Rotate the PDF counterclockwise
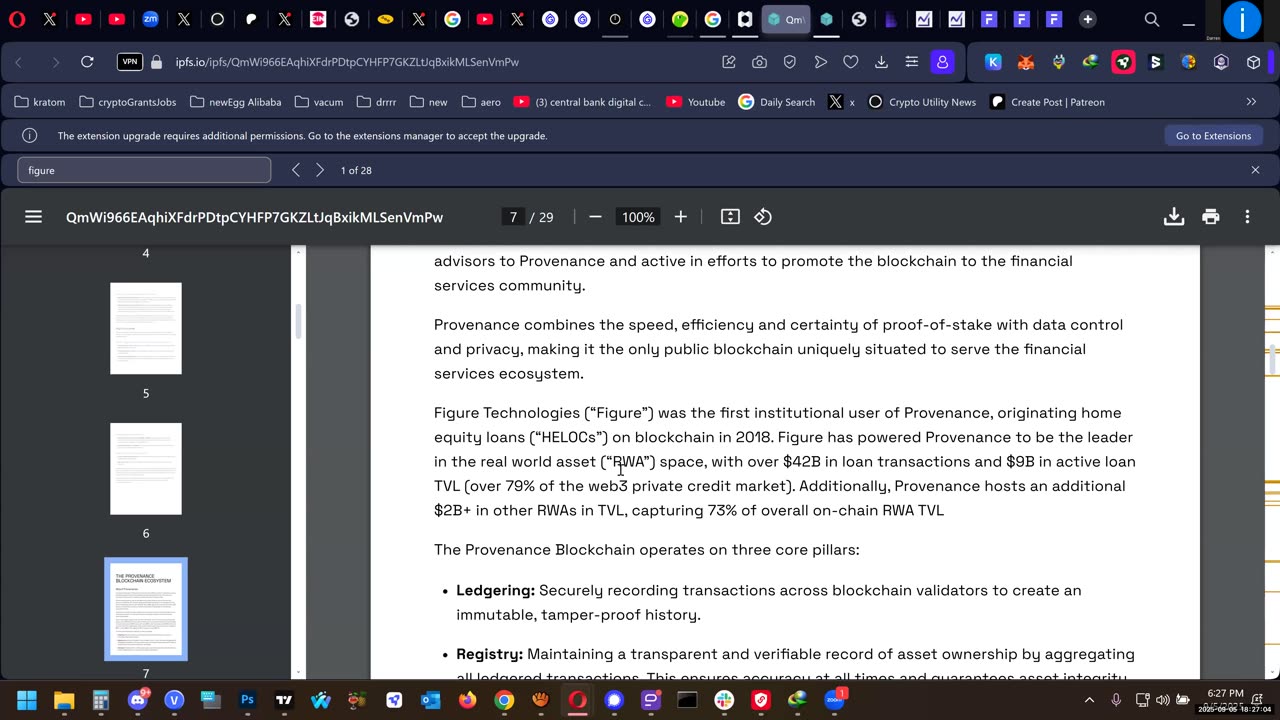Screen dimensions: 1280x720 (763, 217)
